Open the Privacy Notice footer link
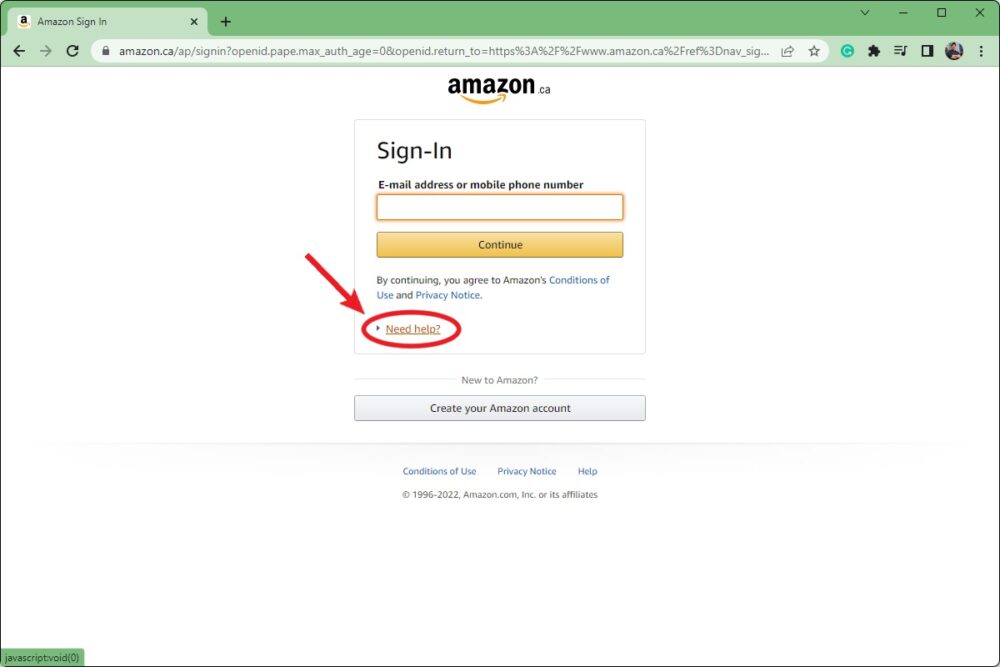The height and width of the screenshot is (667, 1000). click(527, 471)
